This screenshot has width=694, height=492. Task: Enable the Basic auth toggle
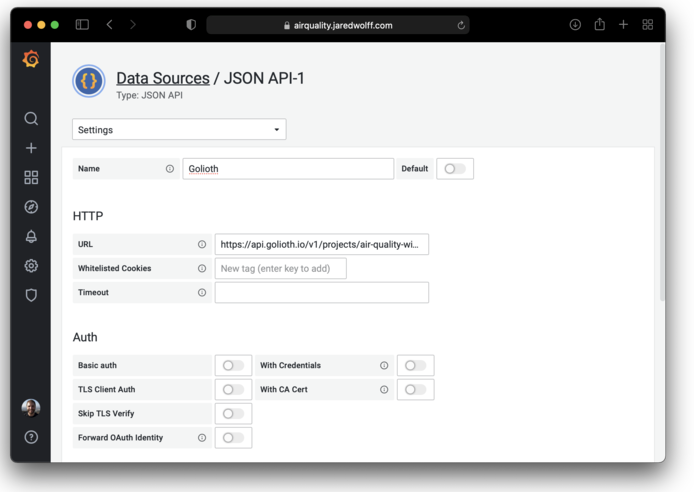click(232, 366)
